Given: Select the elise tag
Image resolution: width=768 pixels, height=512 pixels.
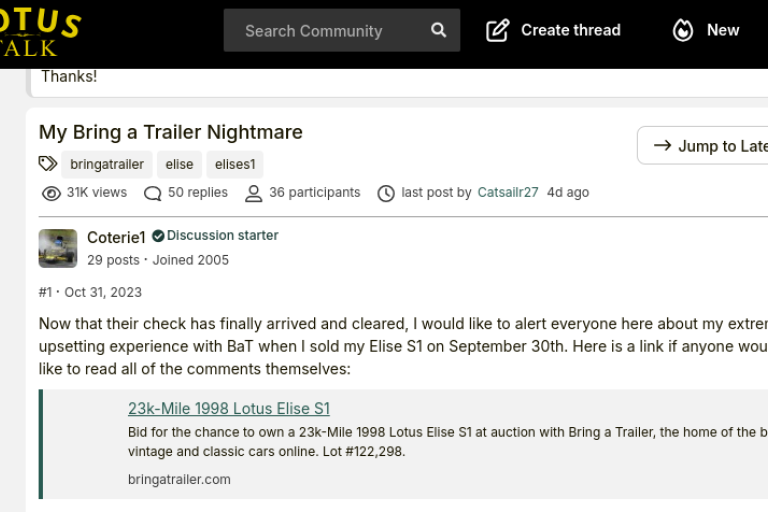Looking at the screenshot, I should pos(179,164).
